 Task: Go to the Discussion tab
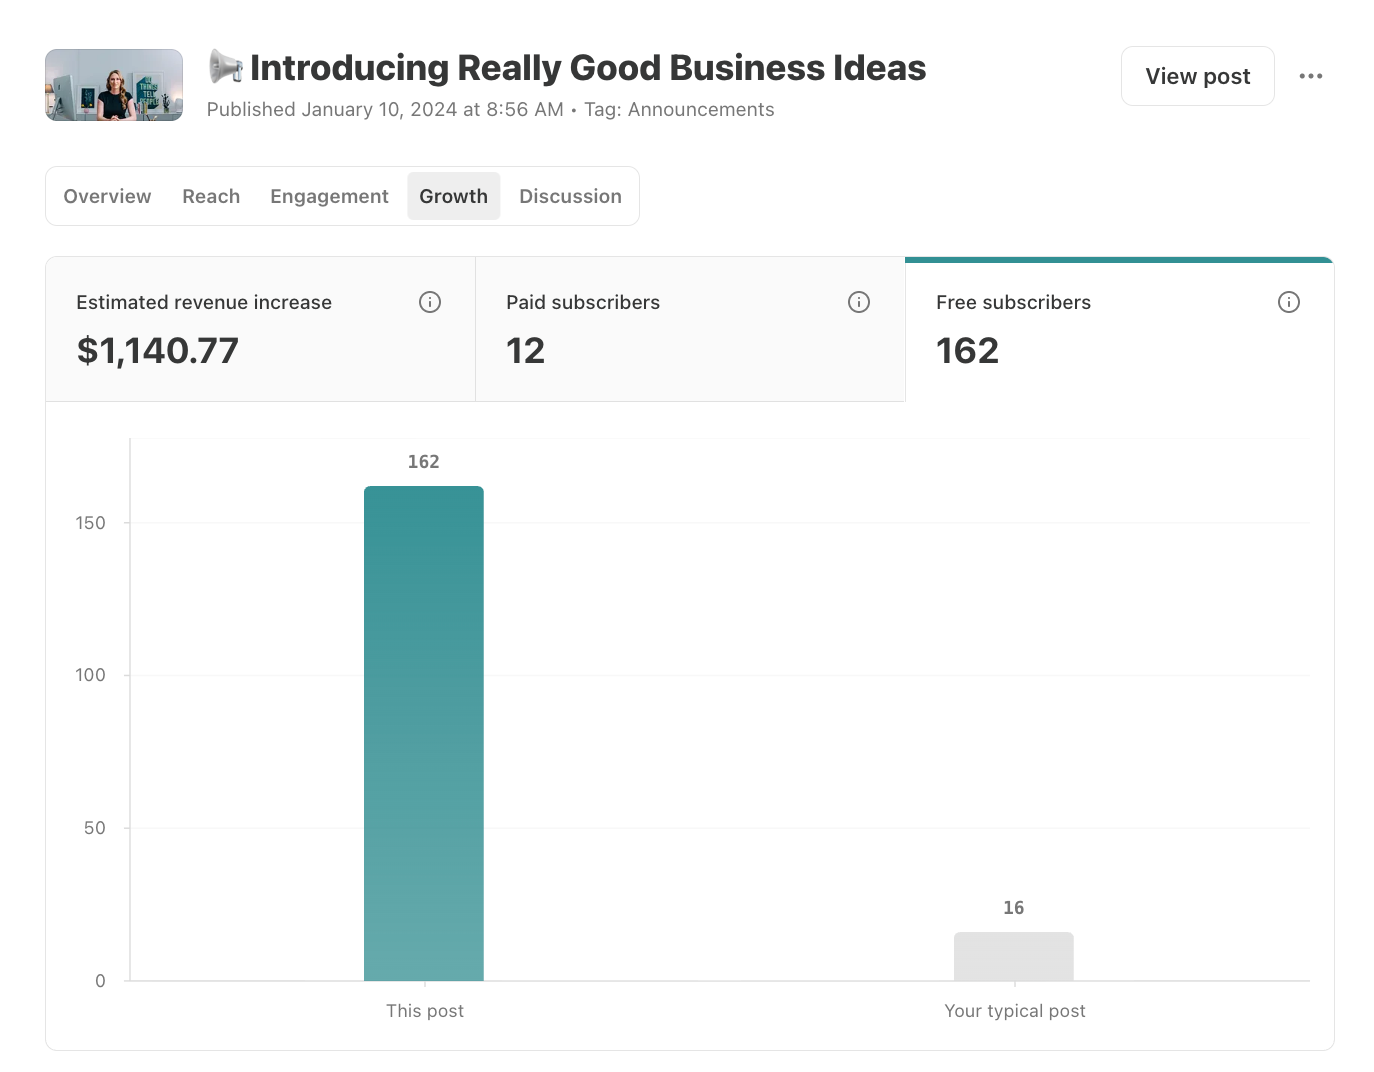(570, 196)
